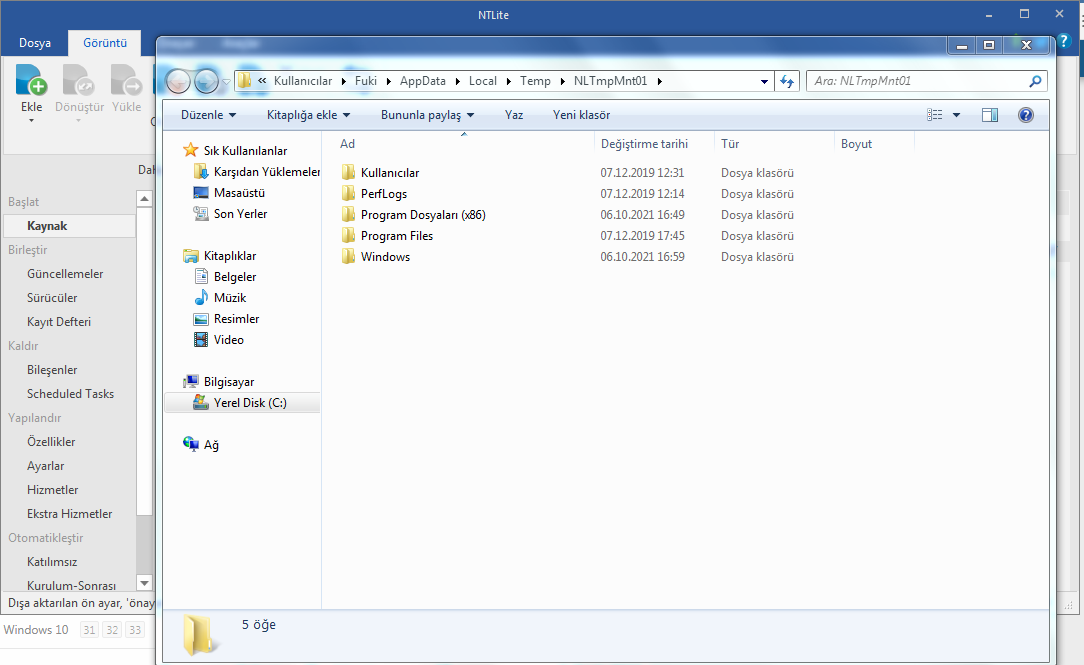Viewport: 1084px width, 665px height.
Task: Click the Windows folder icon in list
Action: coord(348,256)
